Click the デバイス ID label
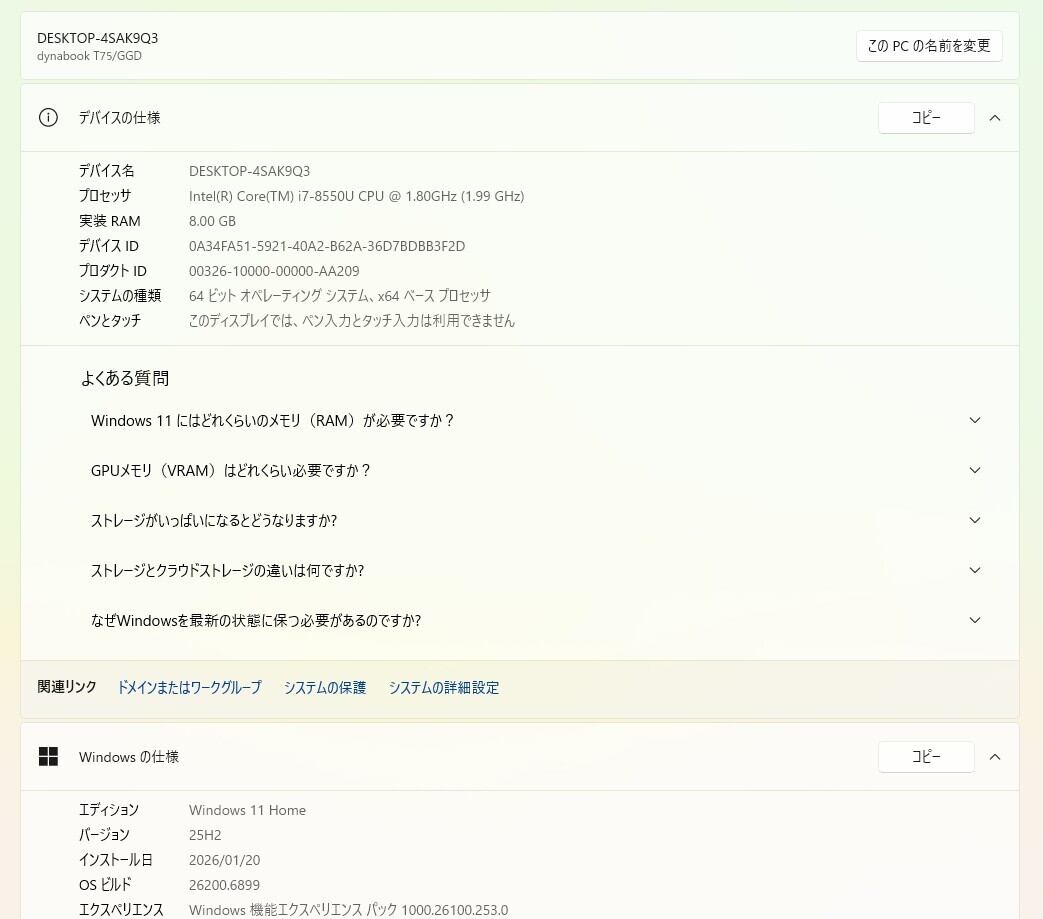The image size is (1043, 919). pos(108,246)
